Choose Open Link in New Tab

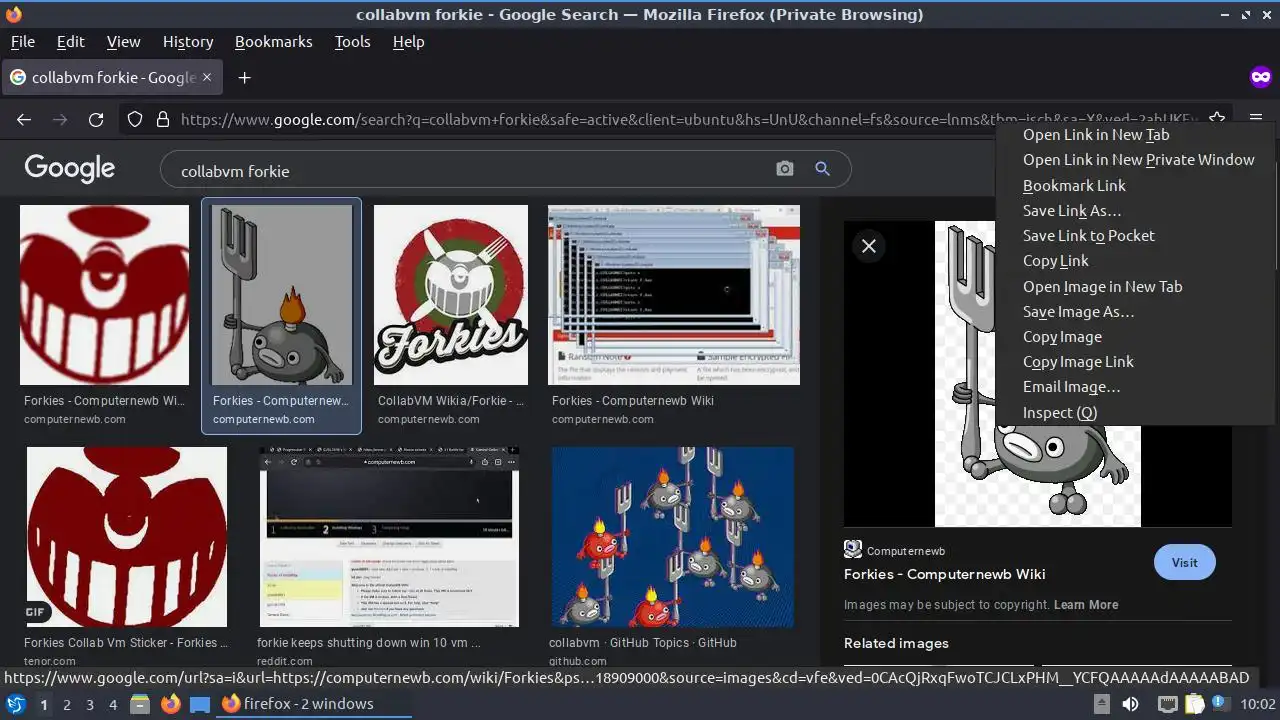1135,135
